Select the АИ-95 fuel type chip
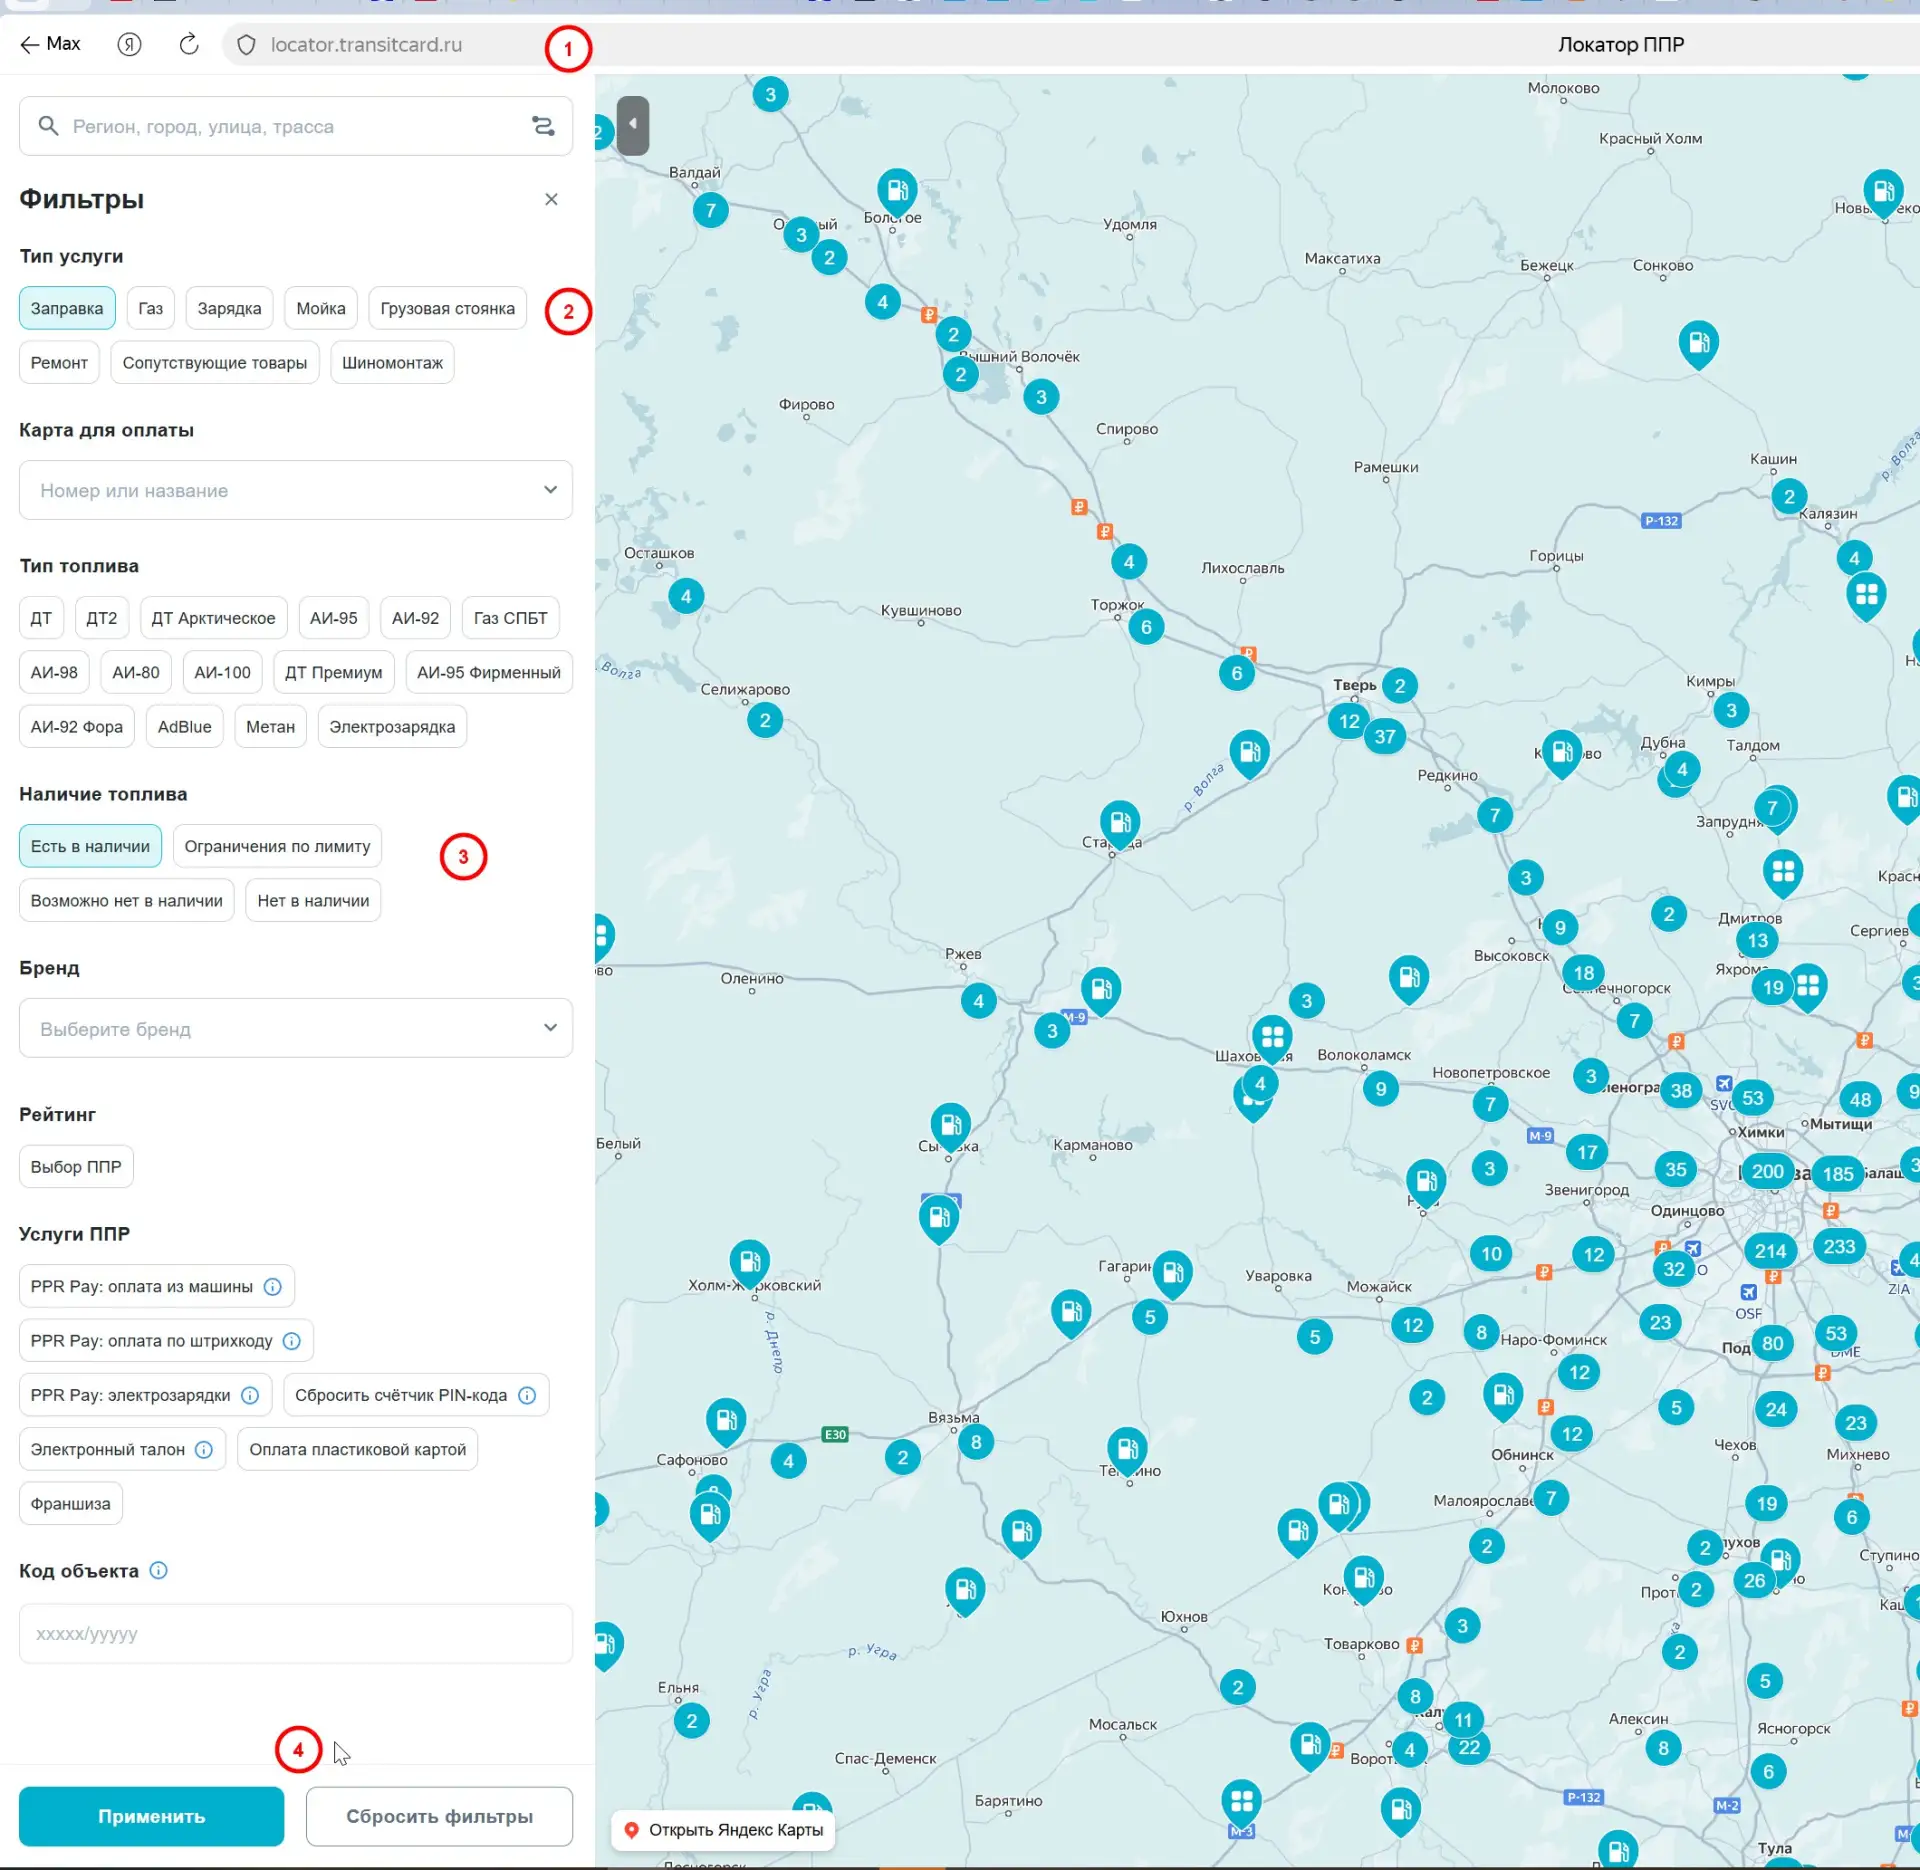Image resolution: width=1920 pixels, height=1870 pixels. [334, 618]
